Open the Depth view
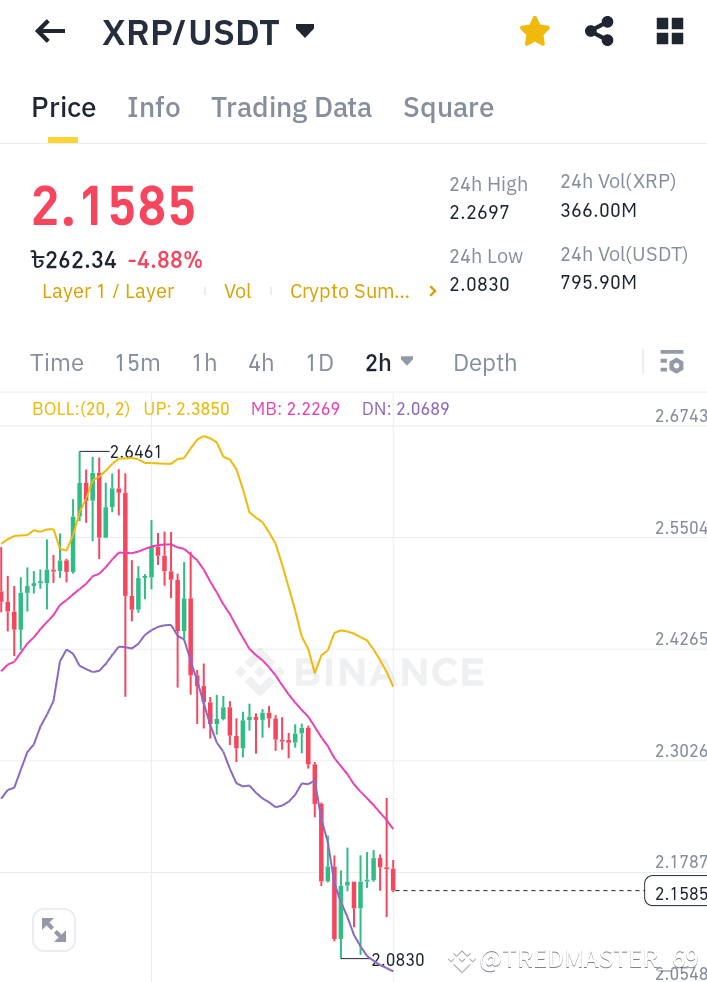Image resolution: width=707 pixels, height=982 pixels. pos(484,363)
